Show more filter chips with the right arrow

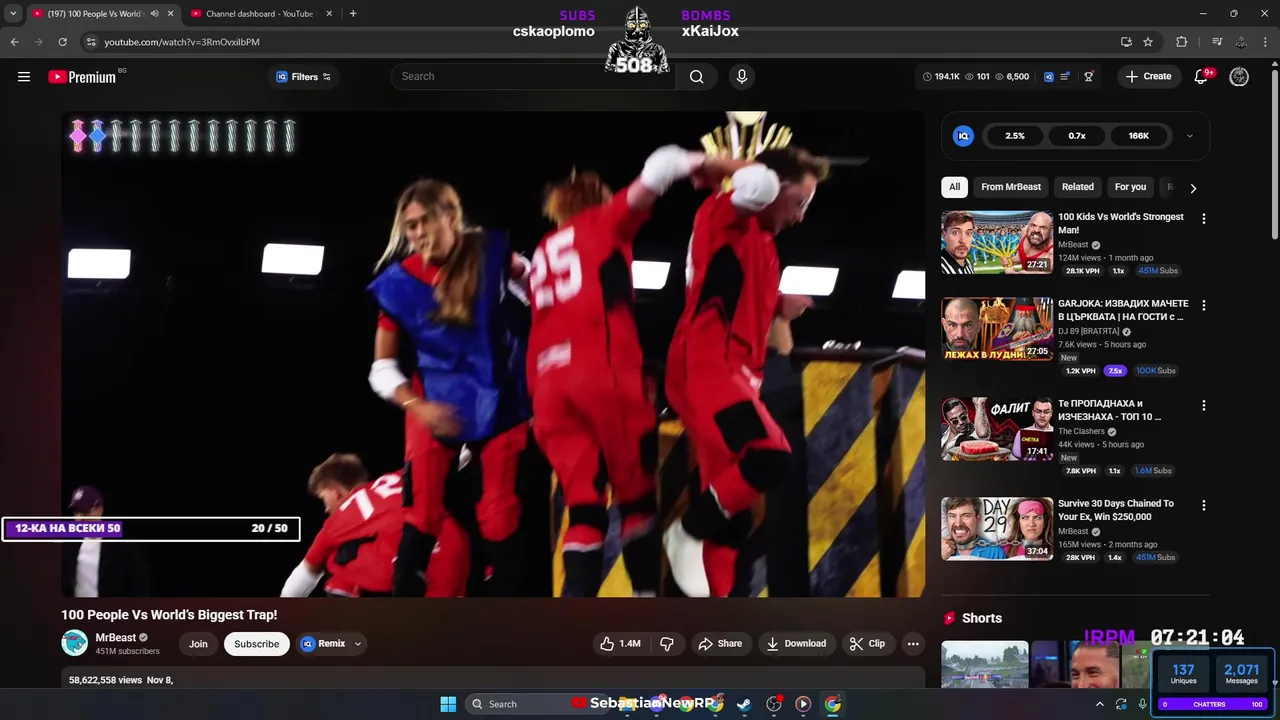coord(1193,188)
